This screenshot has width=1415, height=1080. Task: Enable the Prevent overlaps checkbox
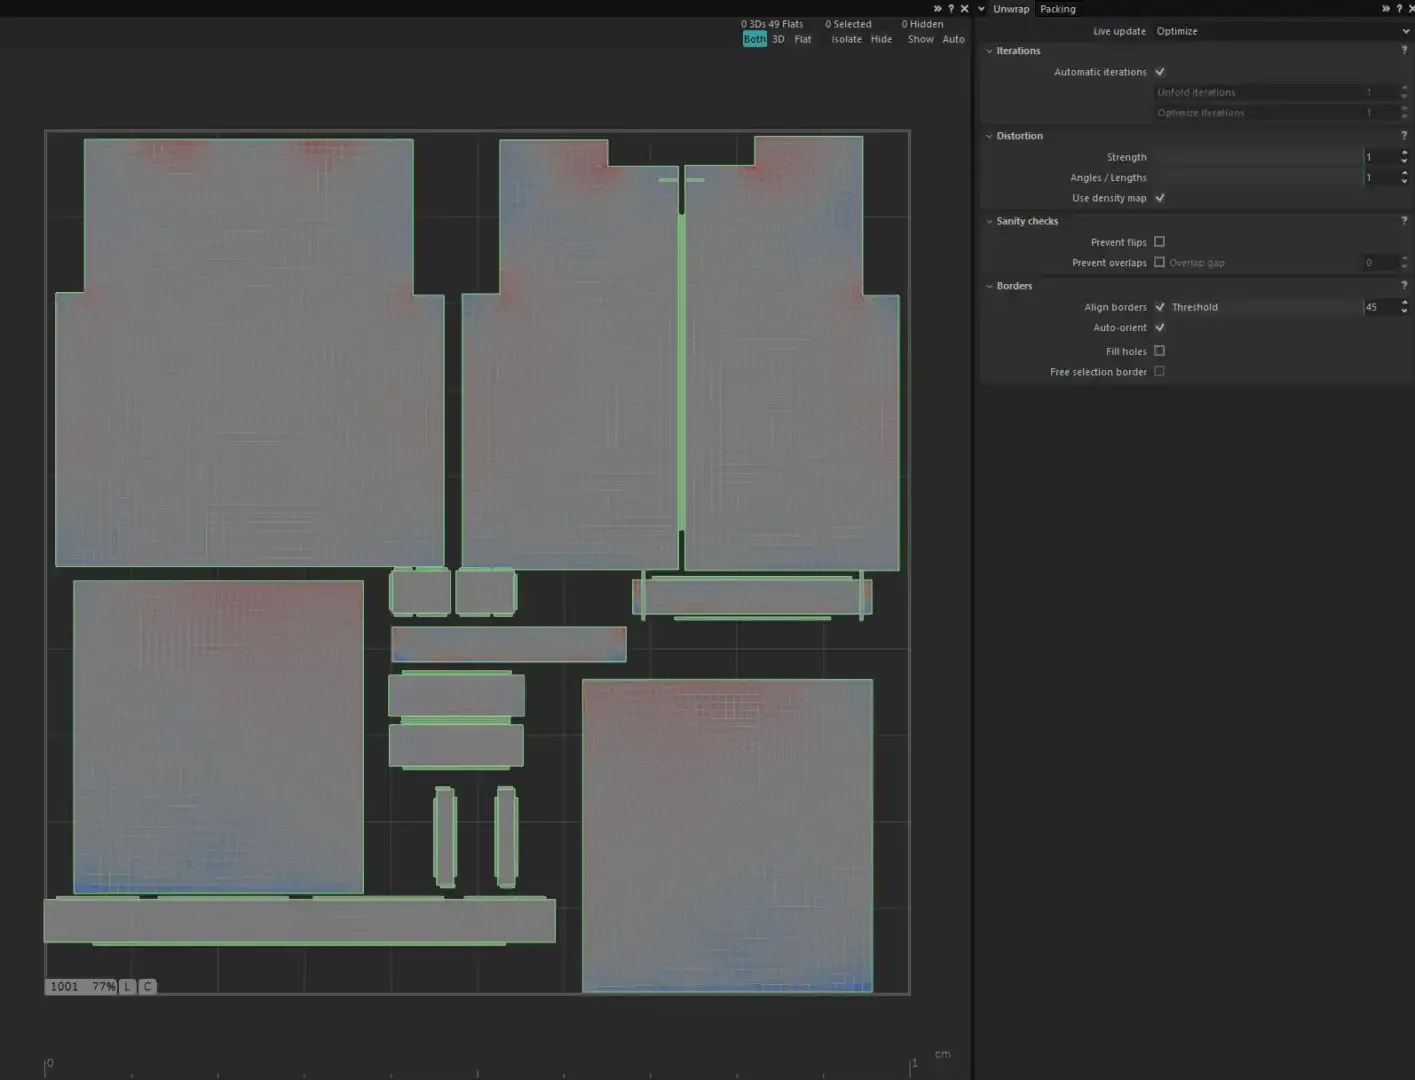1160,263
